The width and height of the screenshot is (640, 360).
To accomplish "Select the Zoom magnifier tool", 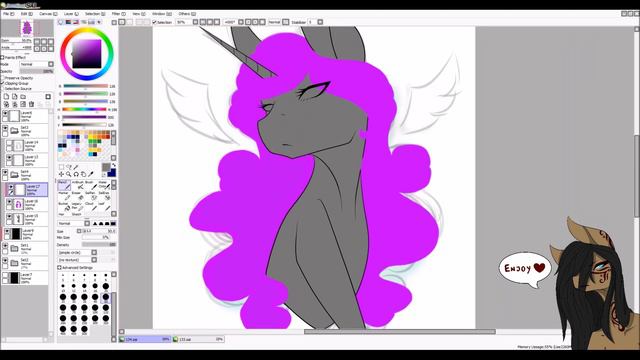I will pyautogui.click(x=69, y=174).
